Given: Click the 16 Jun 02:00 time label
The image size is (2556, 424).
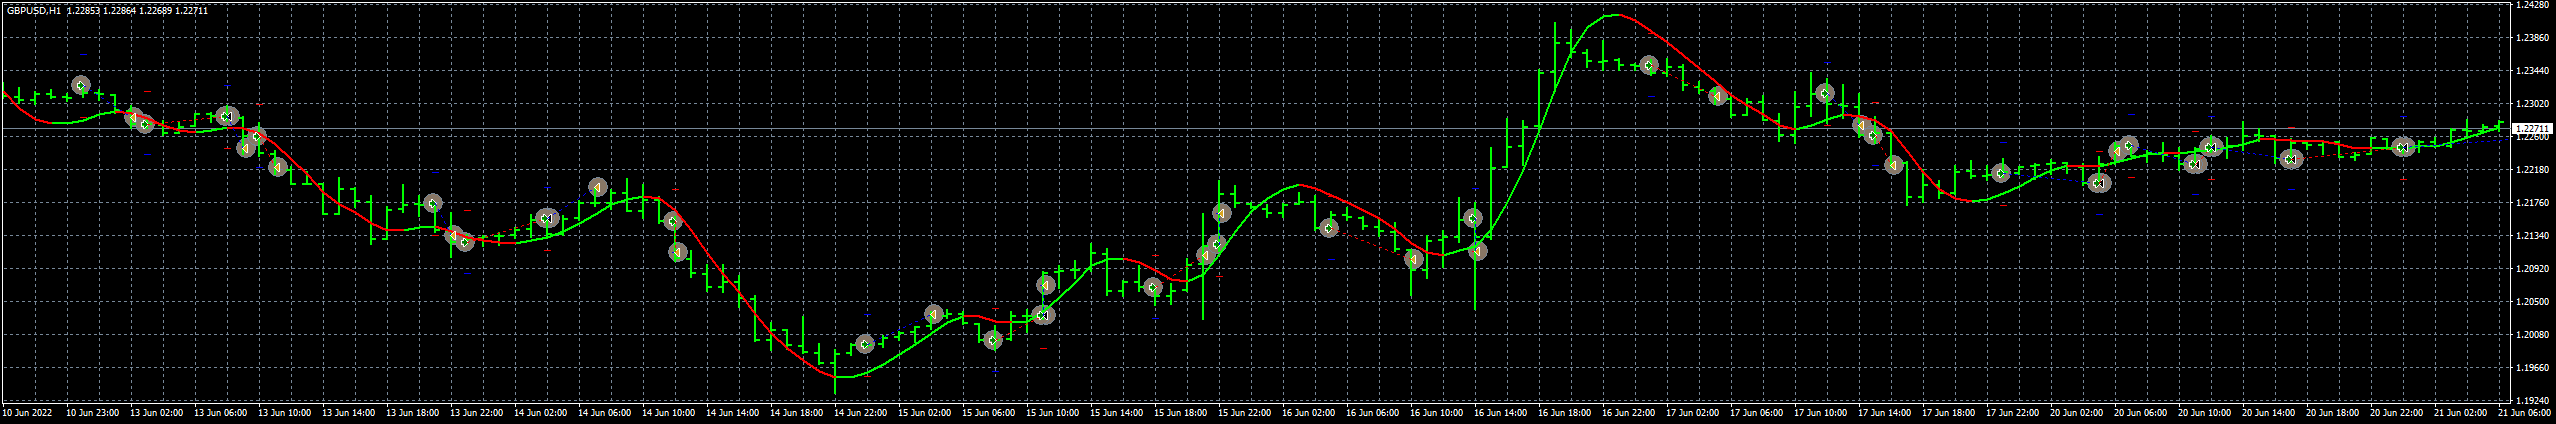Looking at the screenshot, I should point(1309,412).
